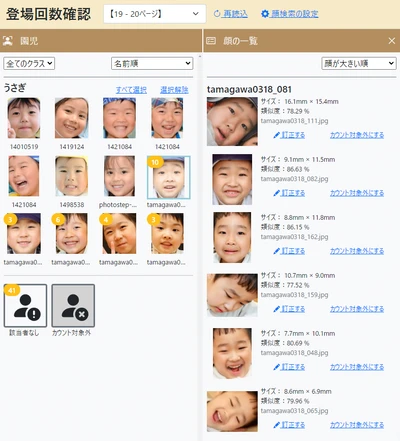Select the tamagawa0... thumbnail with badge 4
400x441 pixels.
pyautogui.click(x=119, y=234)
